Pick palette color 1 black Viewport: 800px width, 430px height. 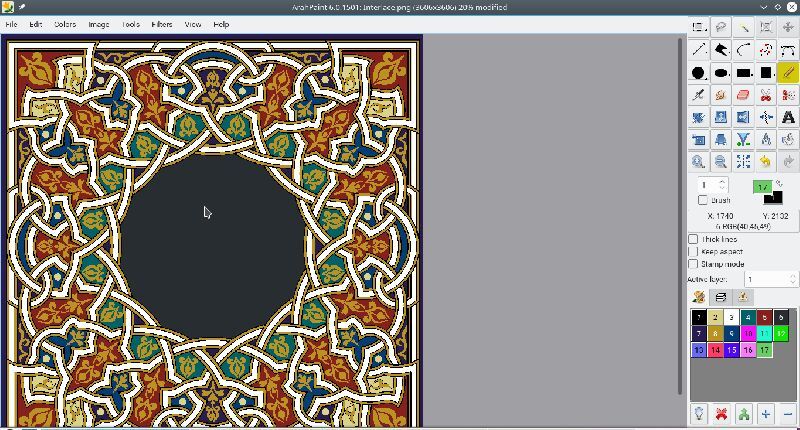point(698,317)
